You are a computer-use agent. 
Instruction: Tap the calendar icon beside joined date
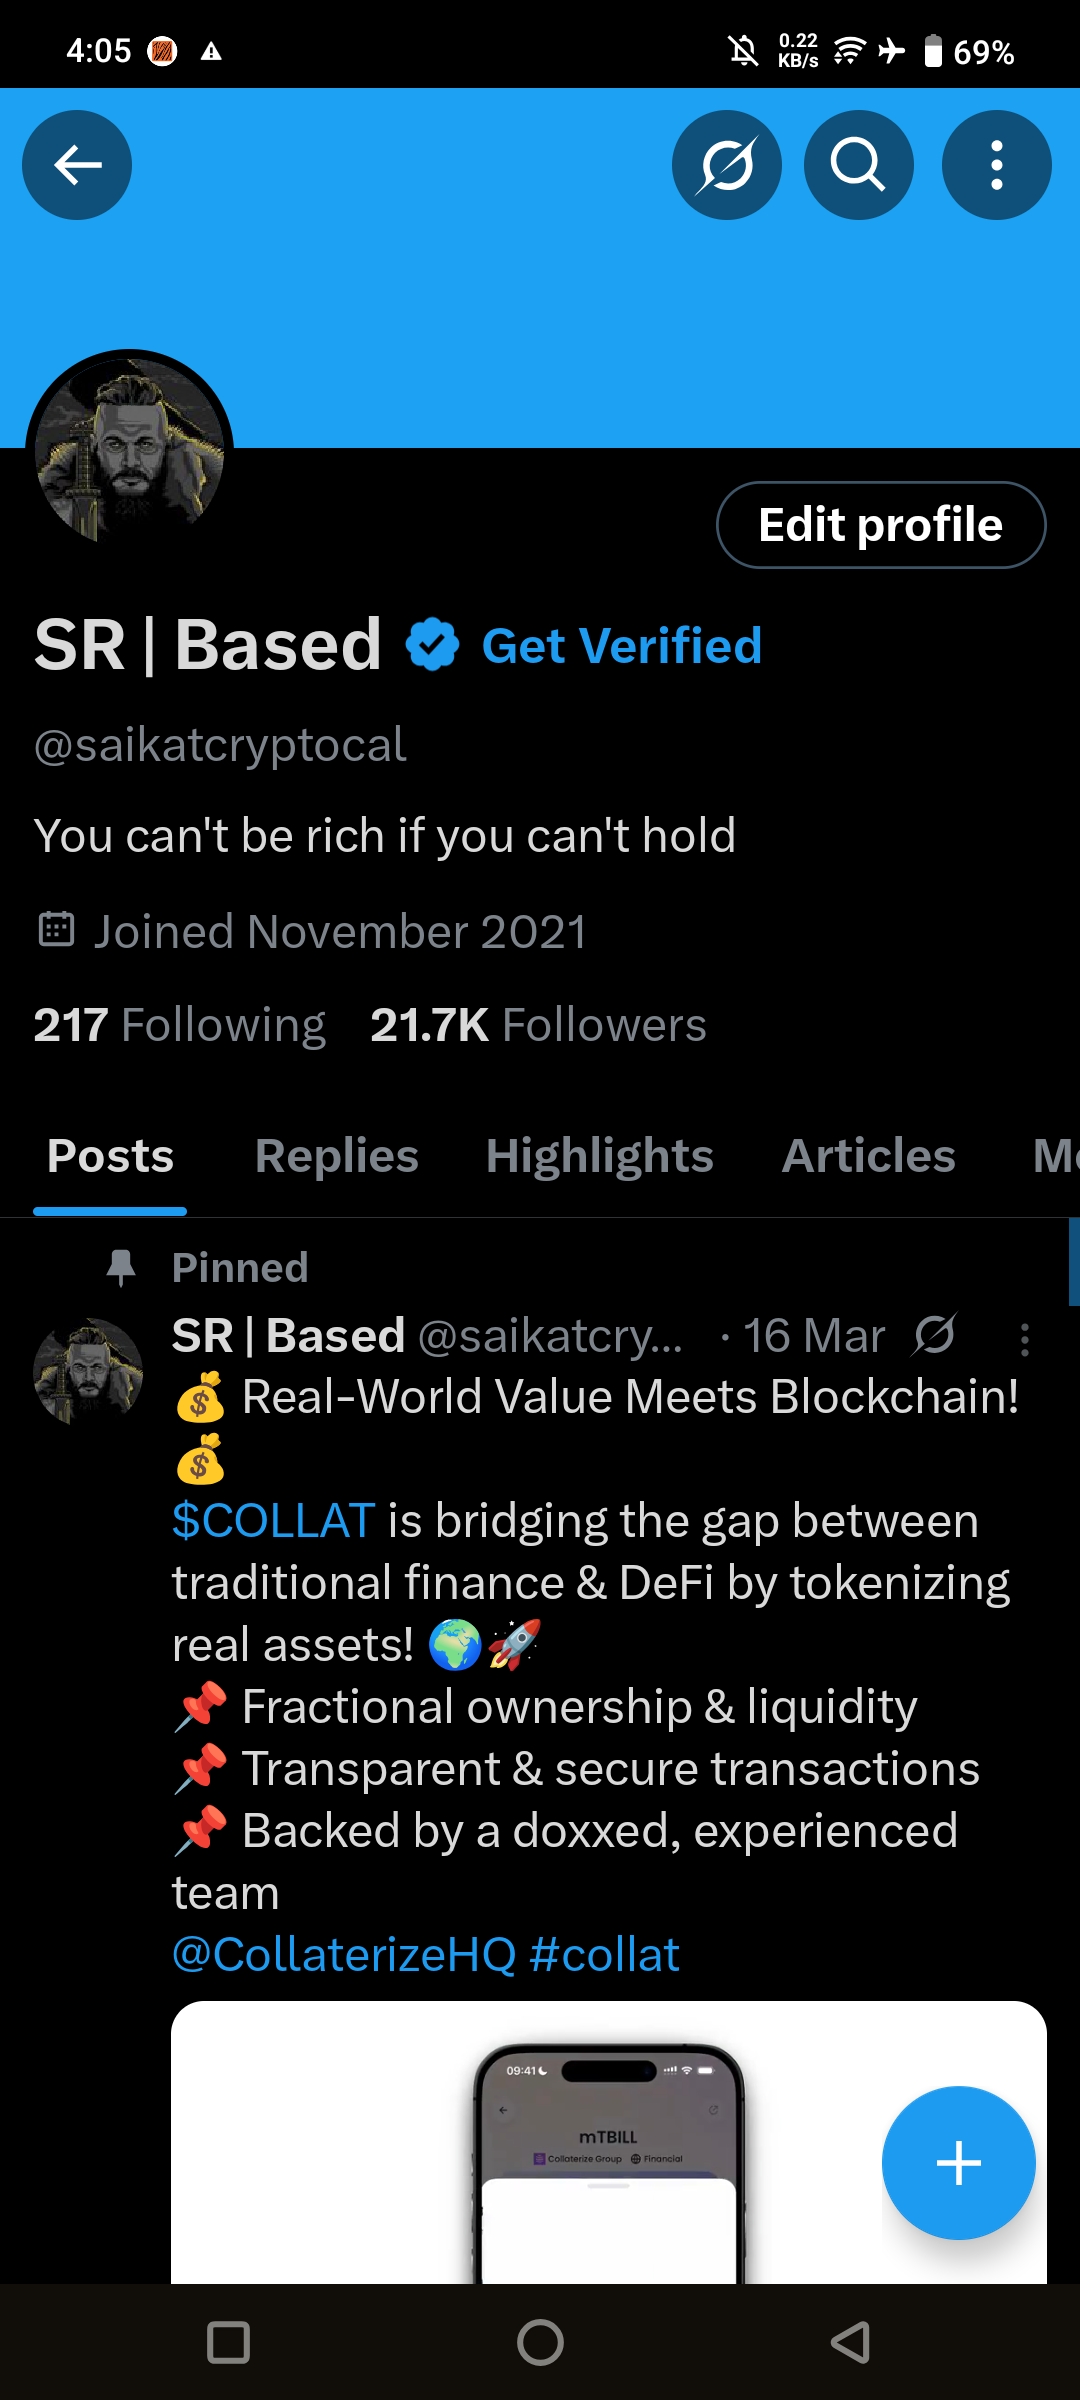point(59,930)
